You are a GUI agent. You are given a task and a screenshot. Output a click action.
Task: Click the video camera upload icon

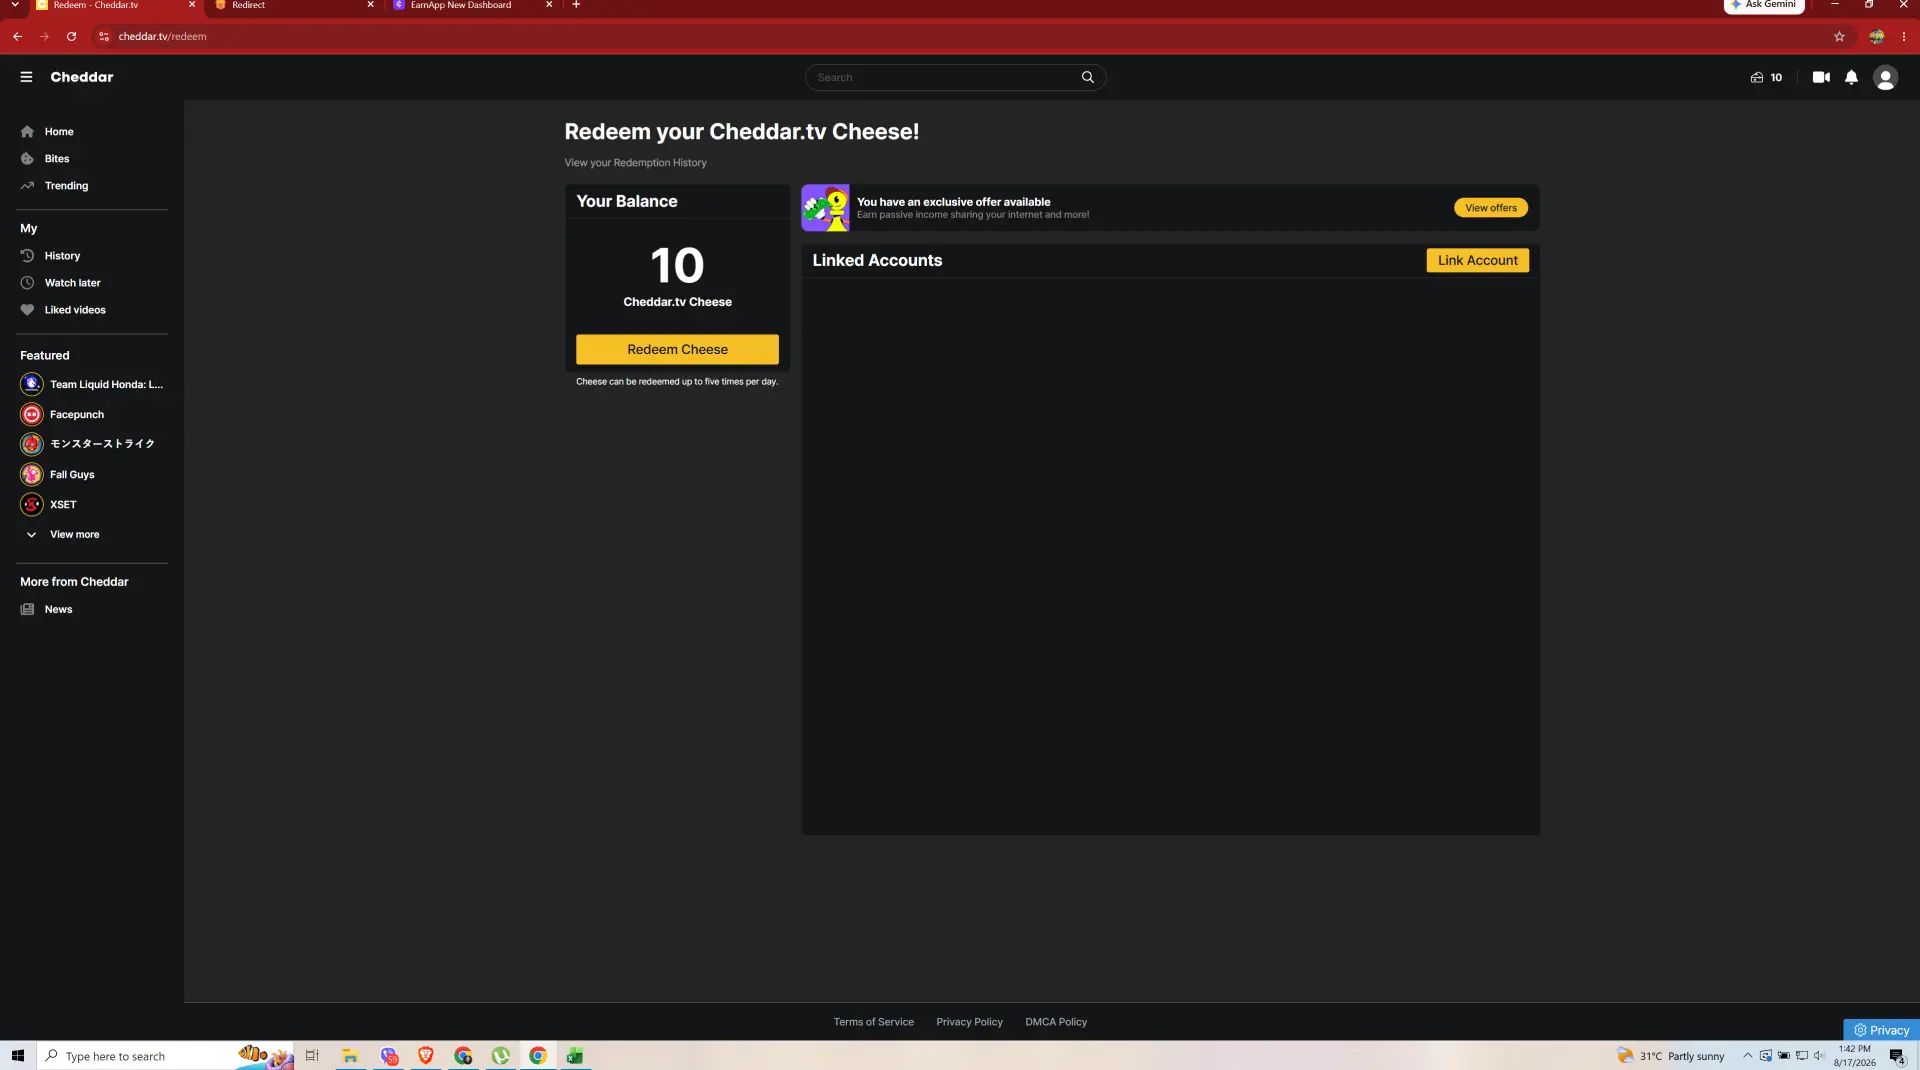1821,77
